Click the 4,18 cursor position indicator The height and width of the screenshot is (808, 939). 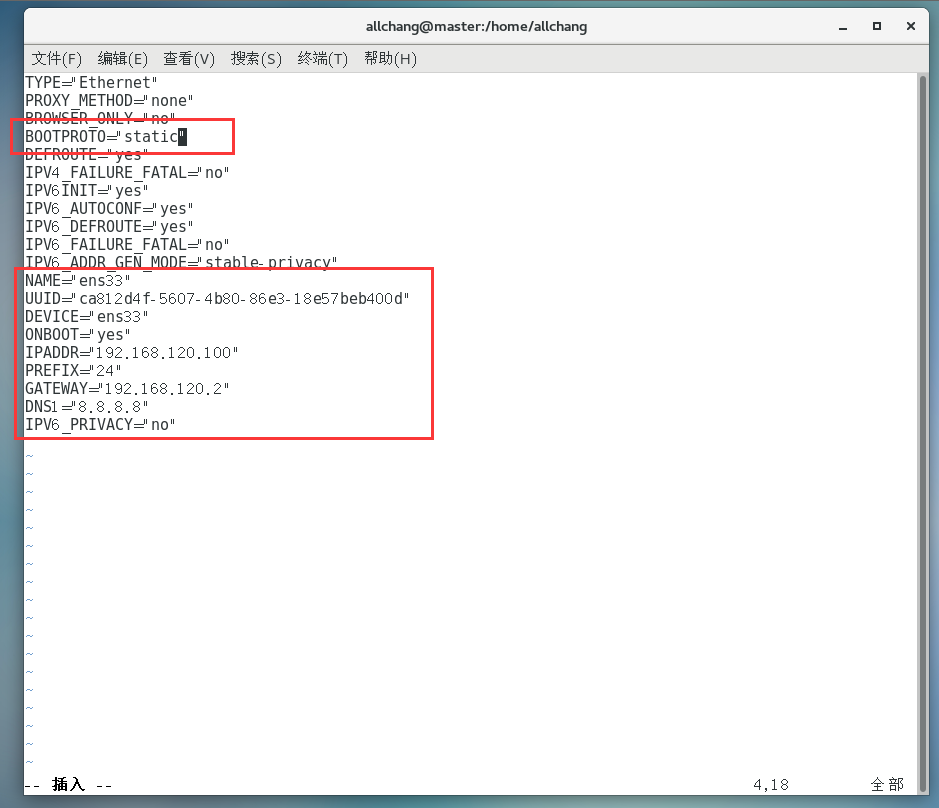771,785
